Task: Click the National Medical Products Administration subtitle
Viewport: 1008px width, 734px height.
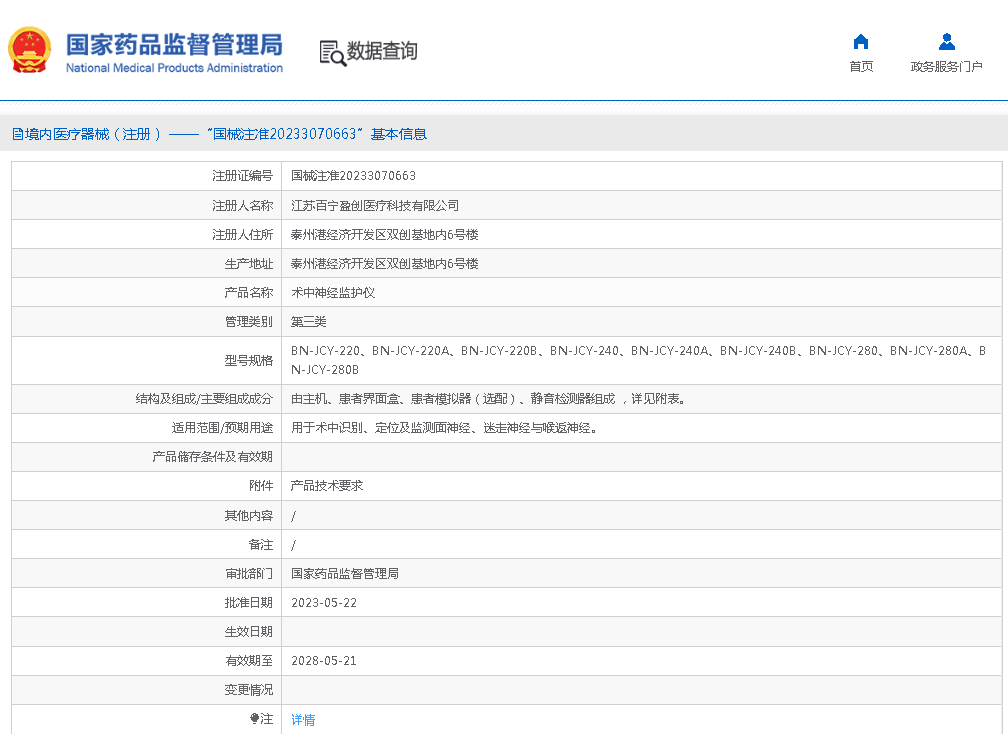Action: click(x=174, y=68)
